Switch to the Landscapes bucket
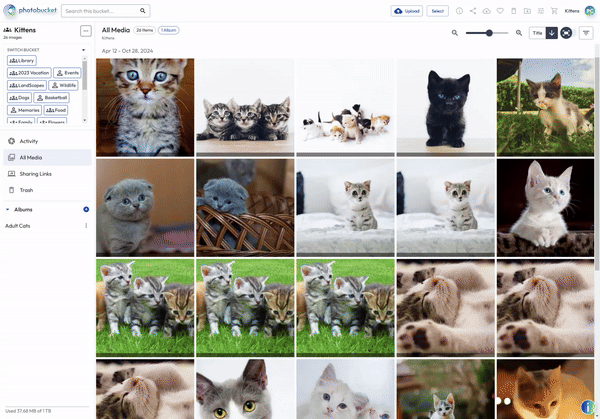600x419 pixels. (27, 85)
